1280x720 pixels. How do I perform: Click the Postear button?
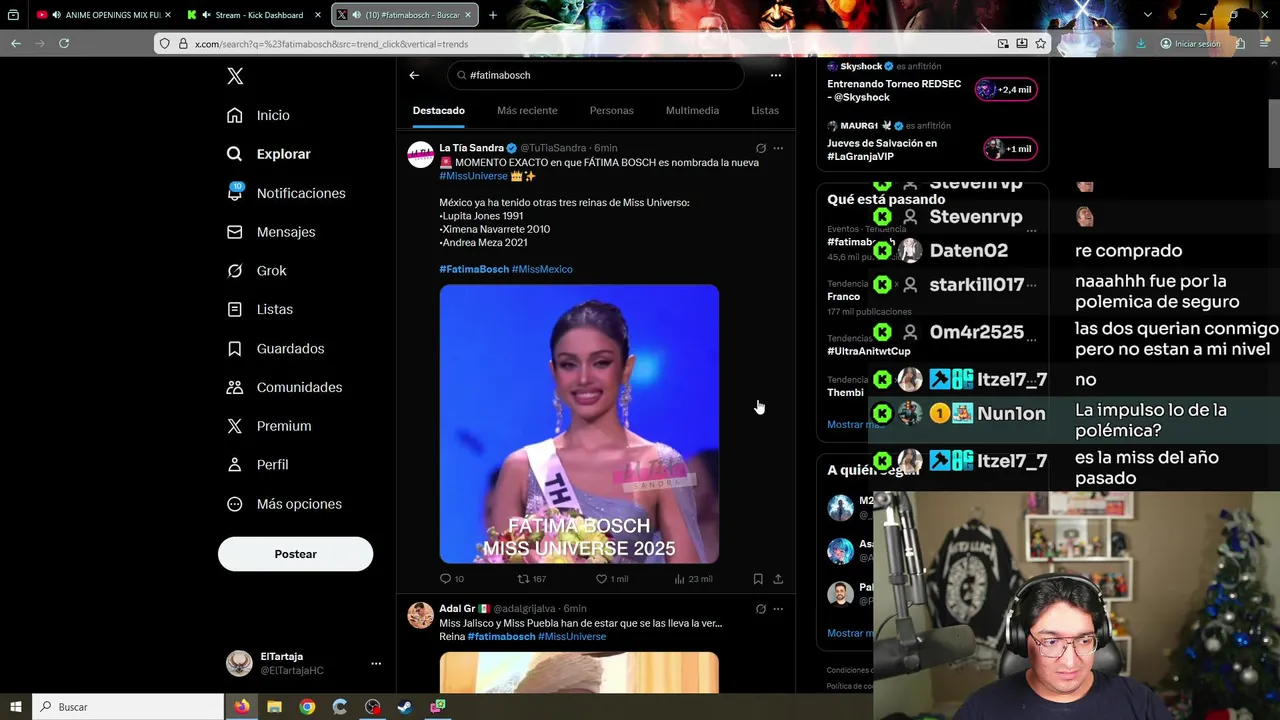click(295, 554)
